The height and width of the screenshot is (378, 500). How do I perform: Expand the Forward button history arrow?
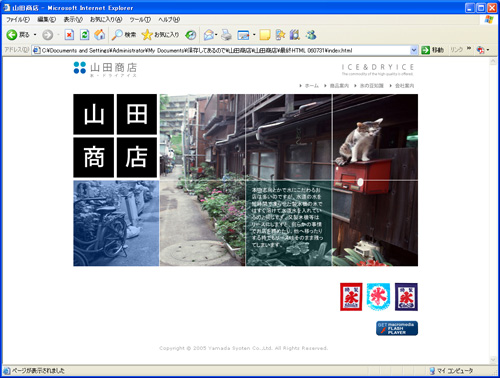[x=58, y=35]
